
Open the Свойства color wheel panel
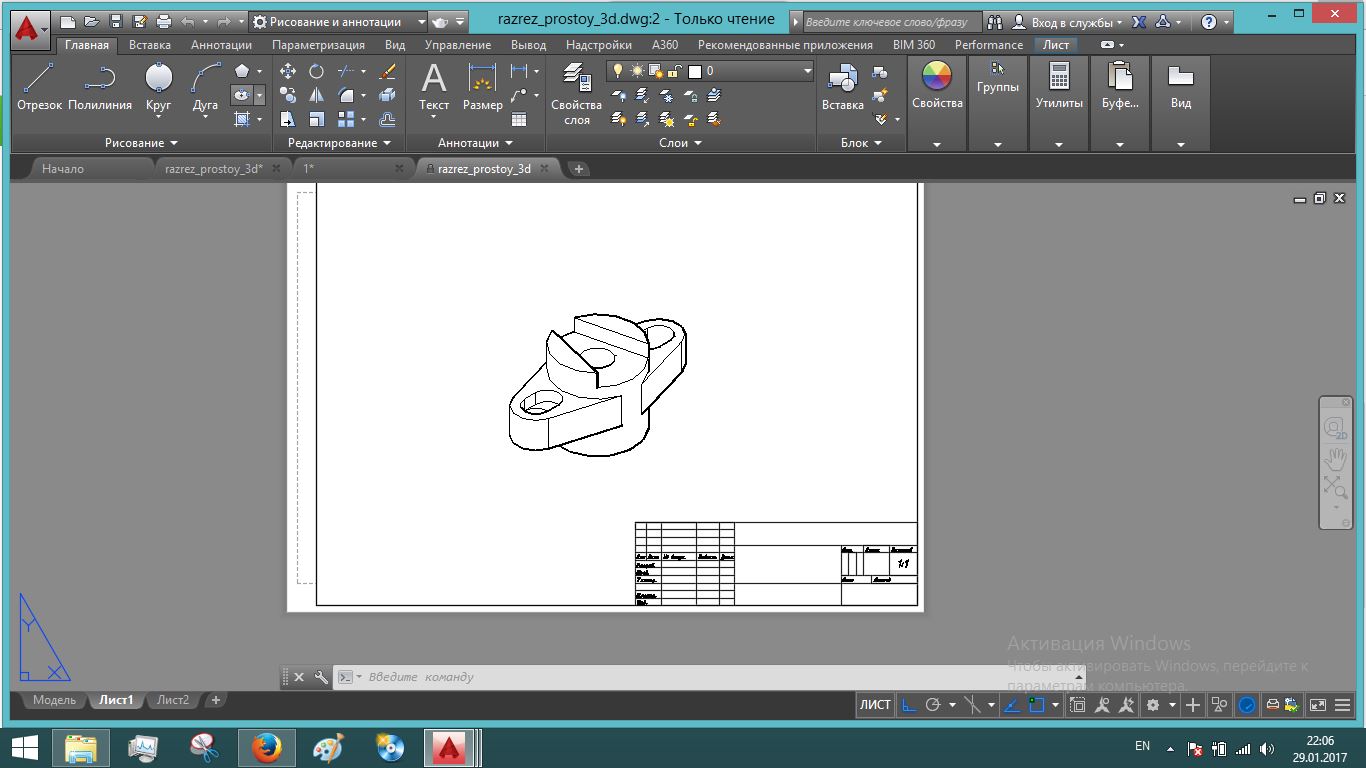coord(937,85)
